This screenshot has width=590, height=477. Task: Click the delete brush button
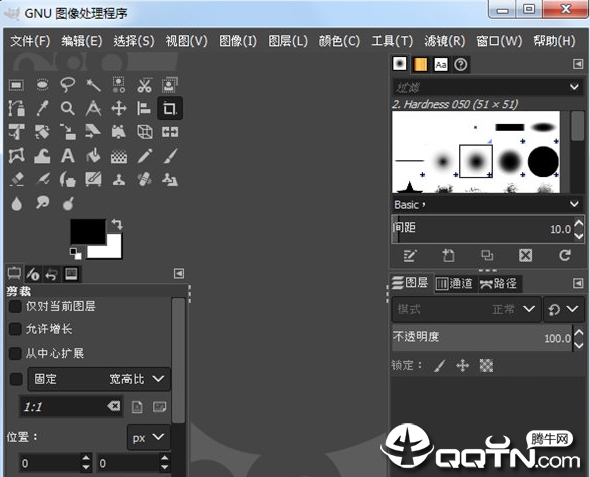tap(525, 256)
